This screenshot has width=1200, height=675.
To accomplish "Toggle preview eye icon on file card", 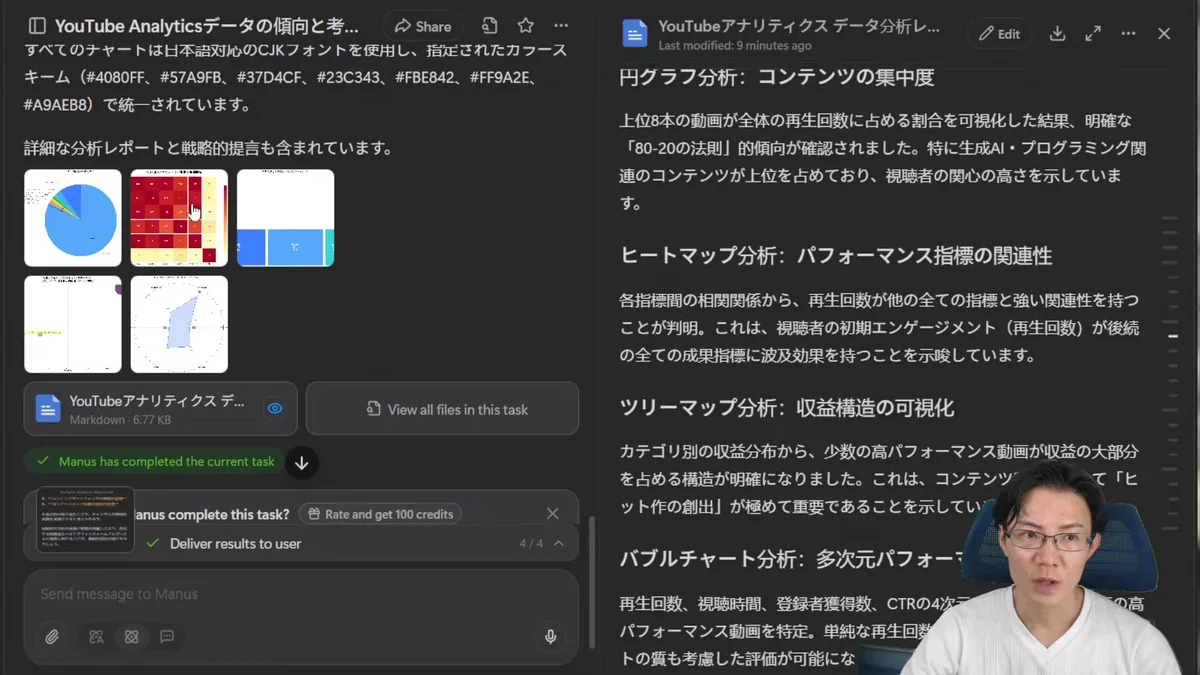I will 275,409.
